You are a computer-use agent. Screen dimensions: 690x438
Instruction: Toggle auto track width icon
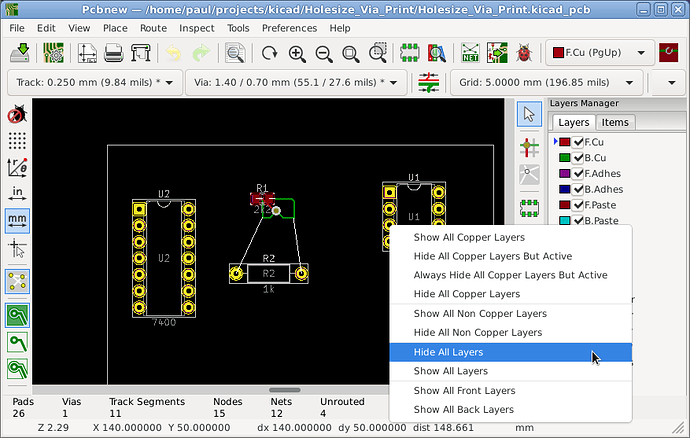(x=428, y=83)
